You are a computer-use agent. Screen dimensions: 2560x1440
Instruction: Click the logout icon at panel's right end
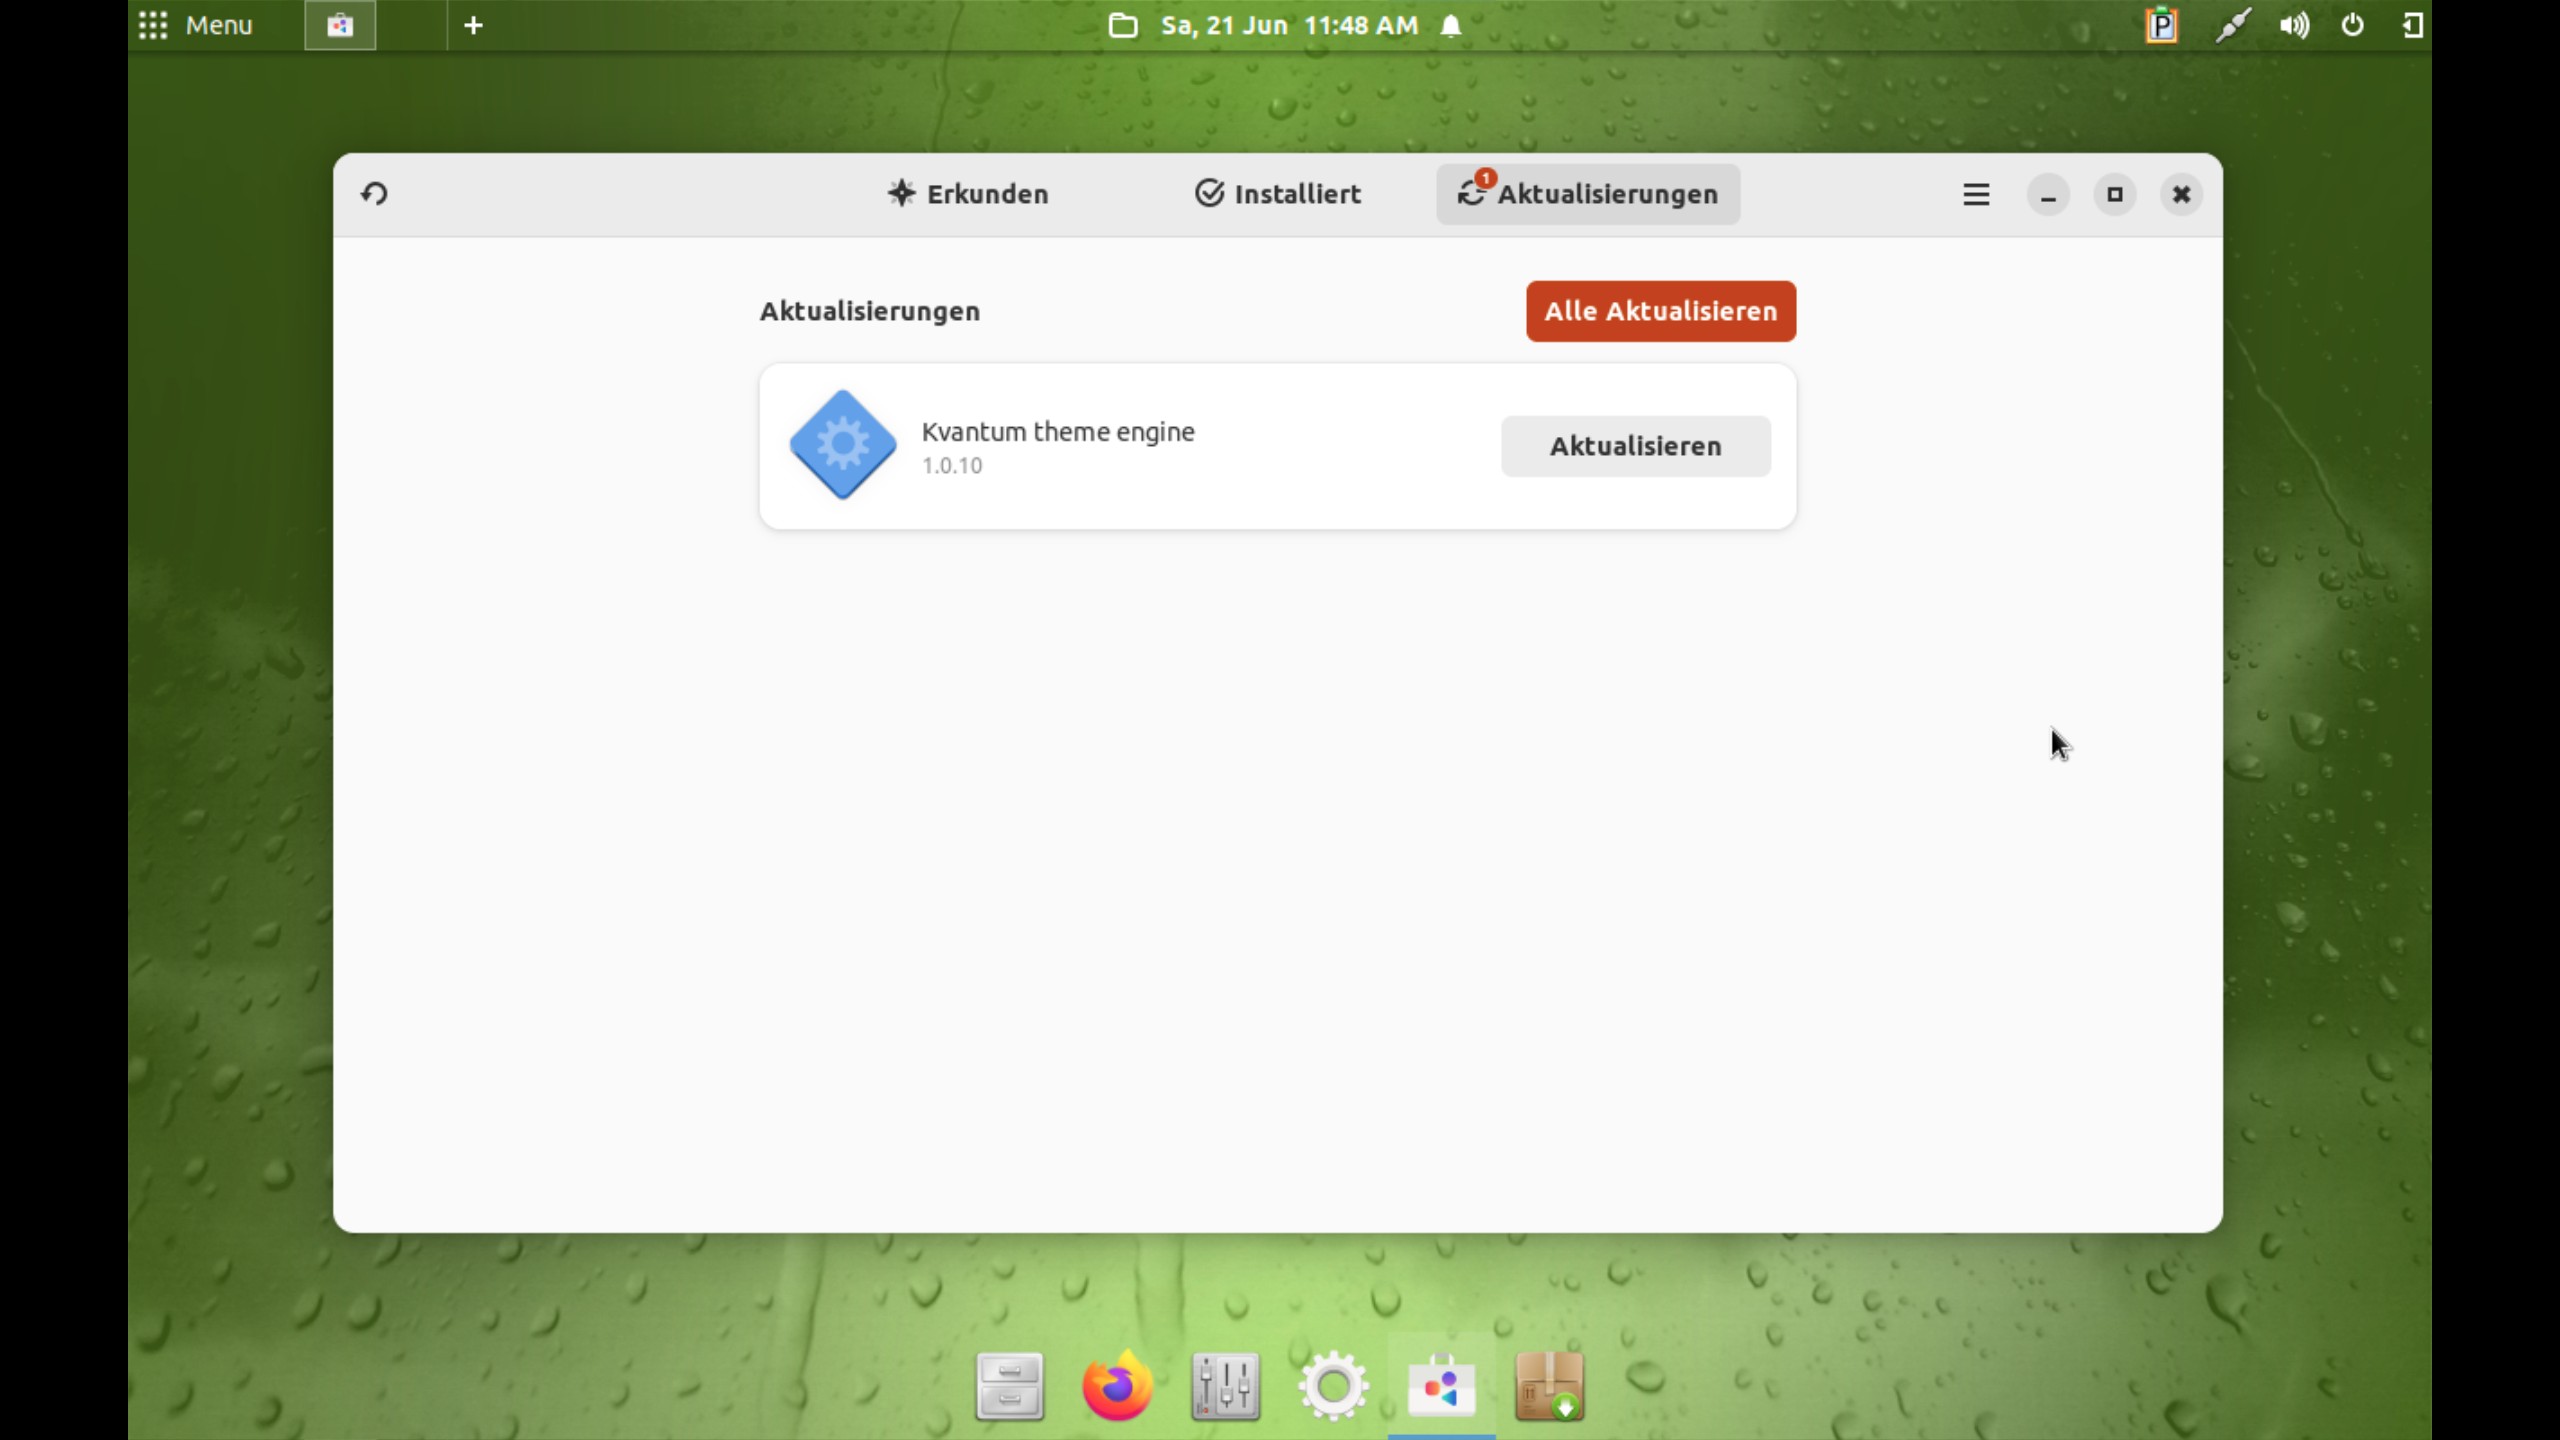[2412, 25]
